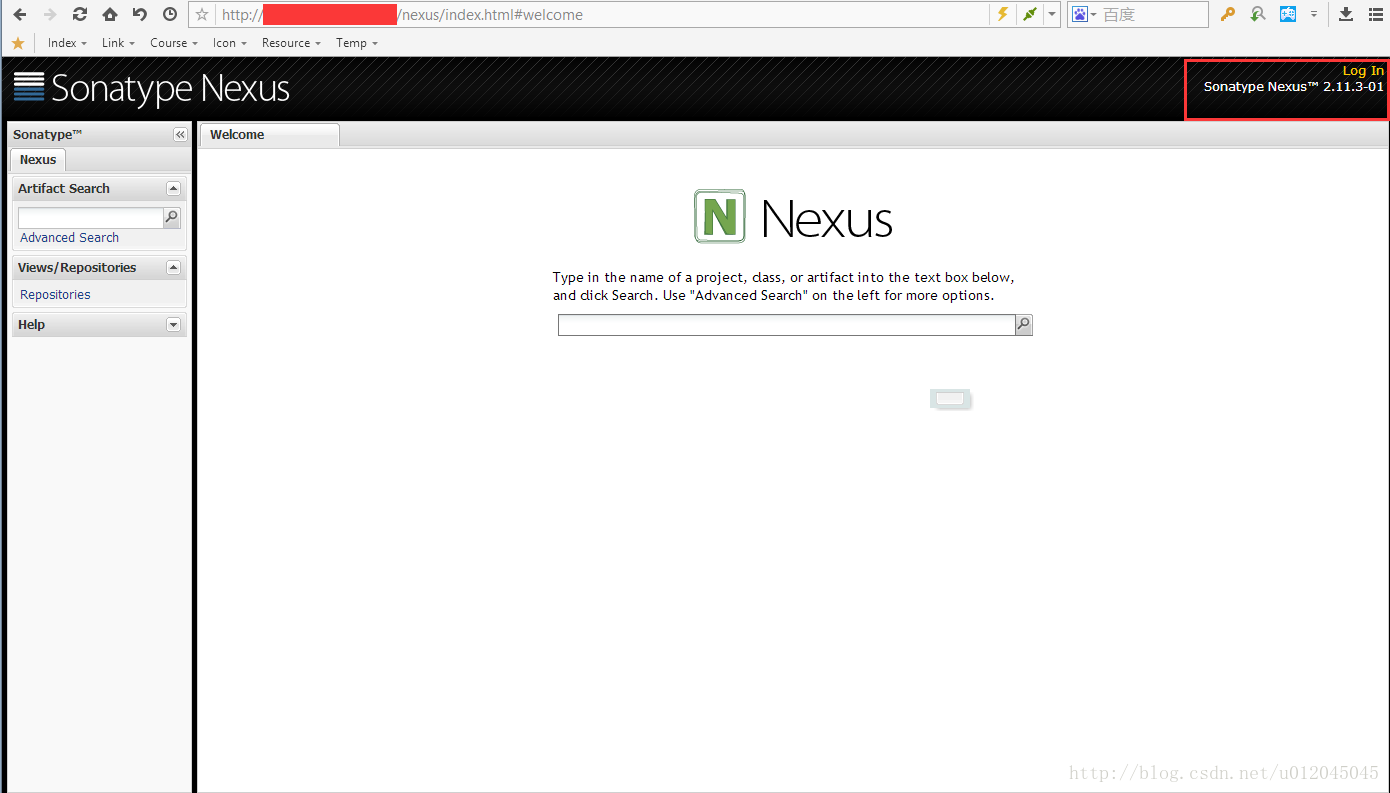
Task: Open the Icon bookmarks folder
Action: coord(230,43)
